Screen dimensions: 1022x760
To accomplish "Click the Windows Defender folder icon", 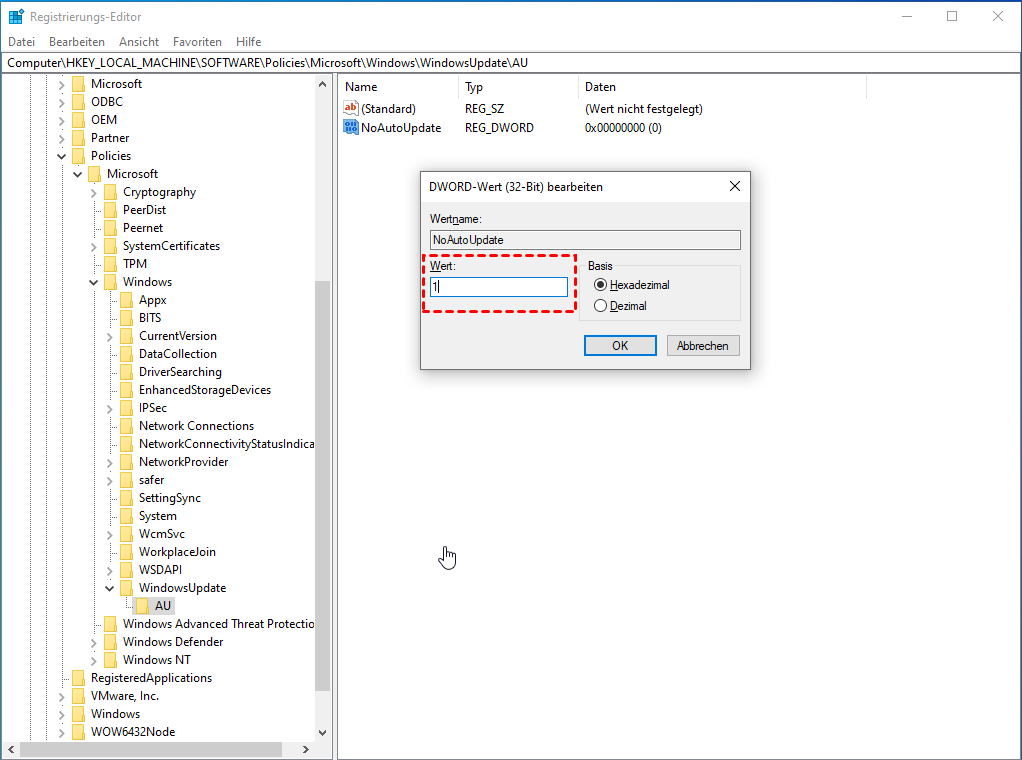I will (111, 642).
